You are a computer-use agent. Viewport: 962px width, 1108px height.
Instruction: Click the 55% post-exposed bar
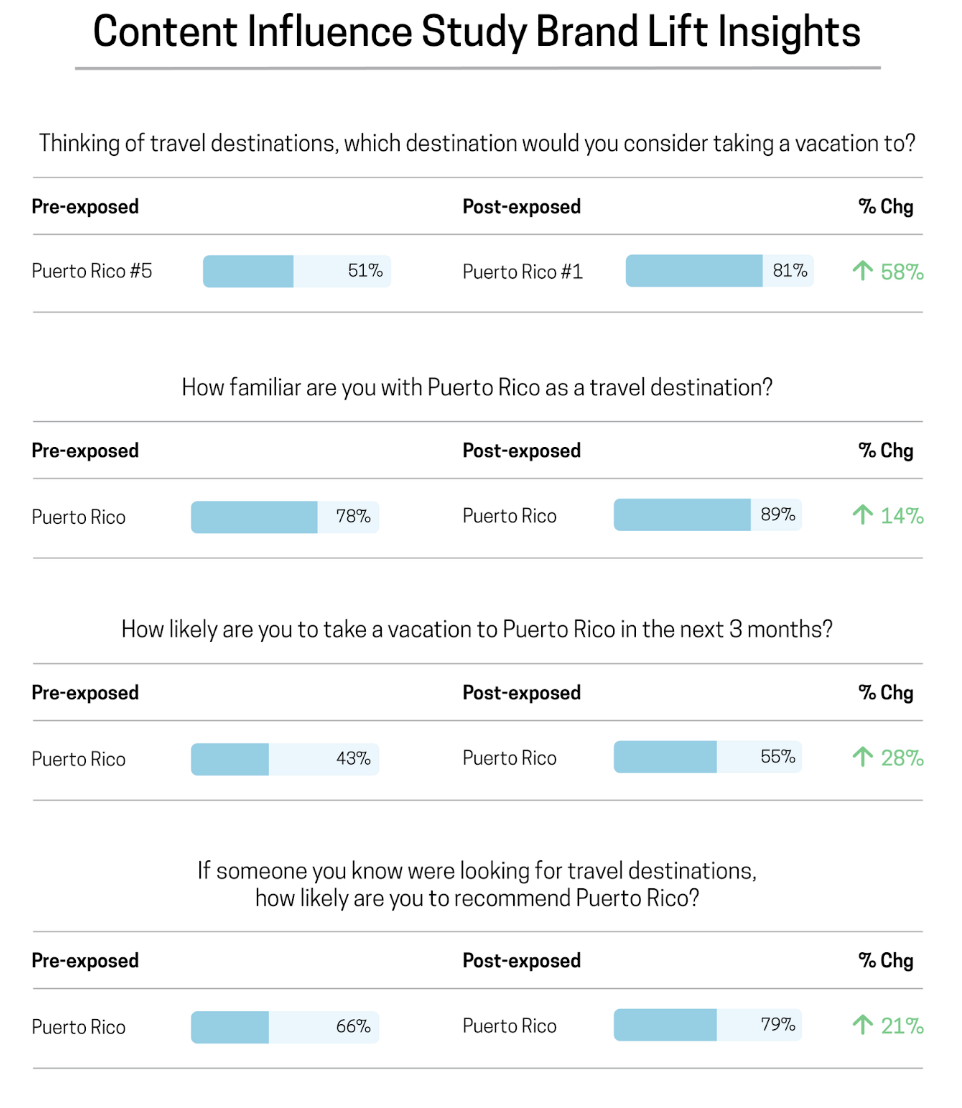[x=707, y=757]
